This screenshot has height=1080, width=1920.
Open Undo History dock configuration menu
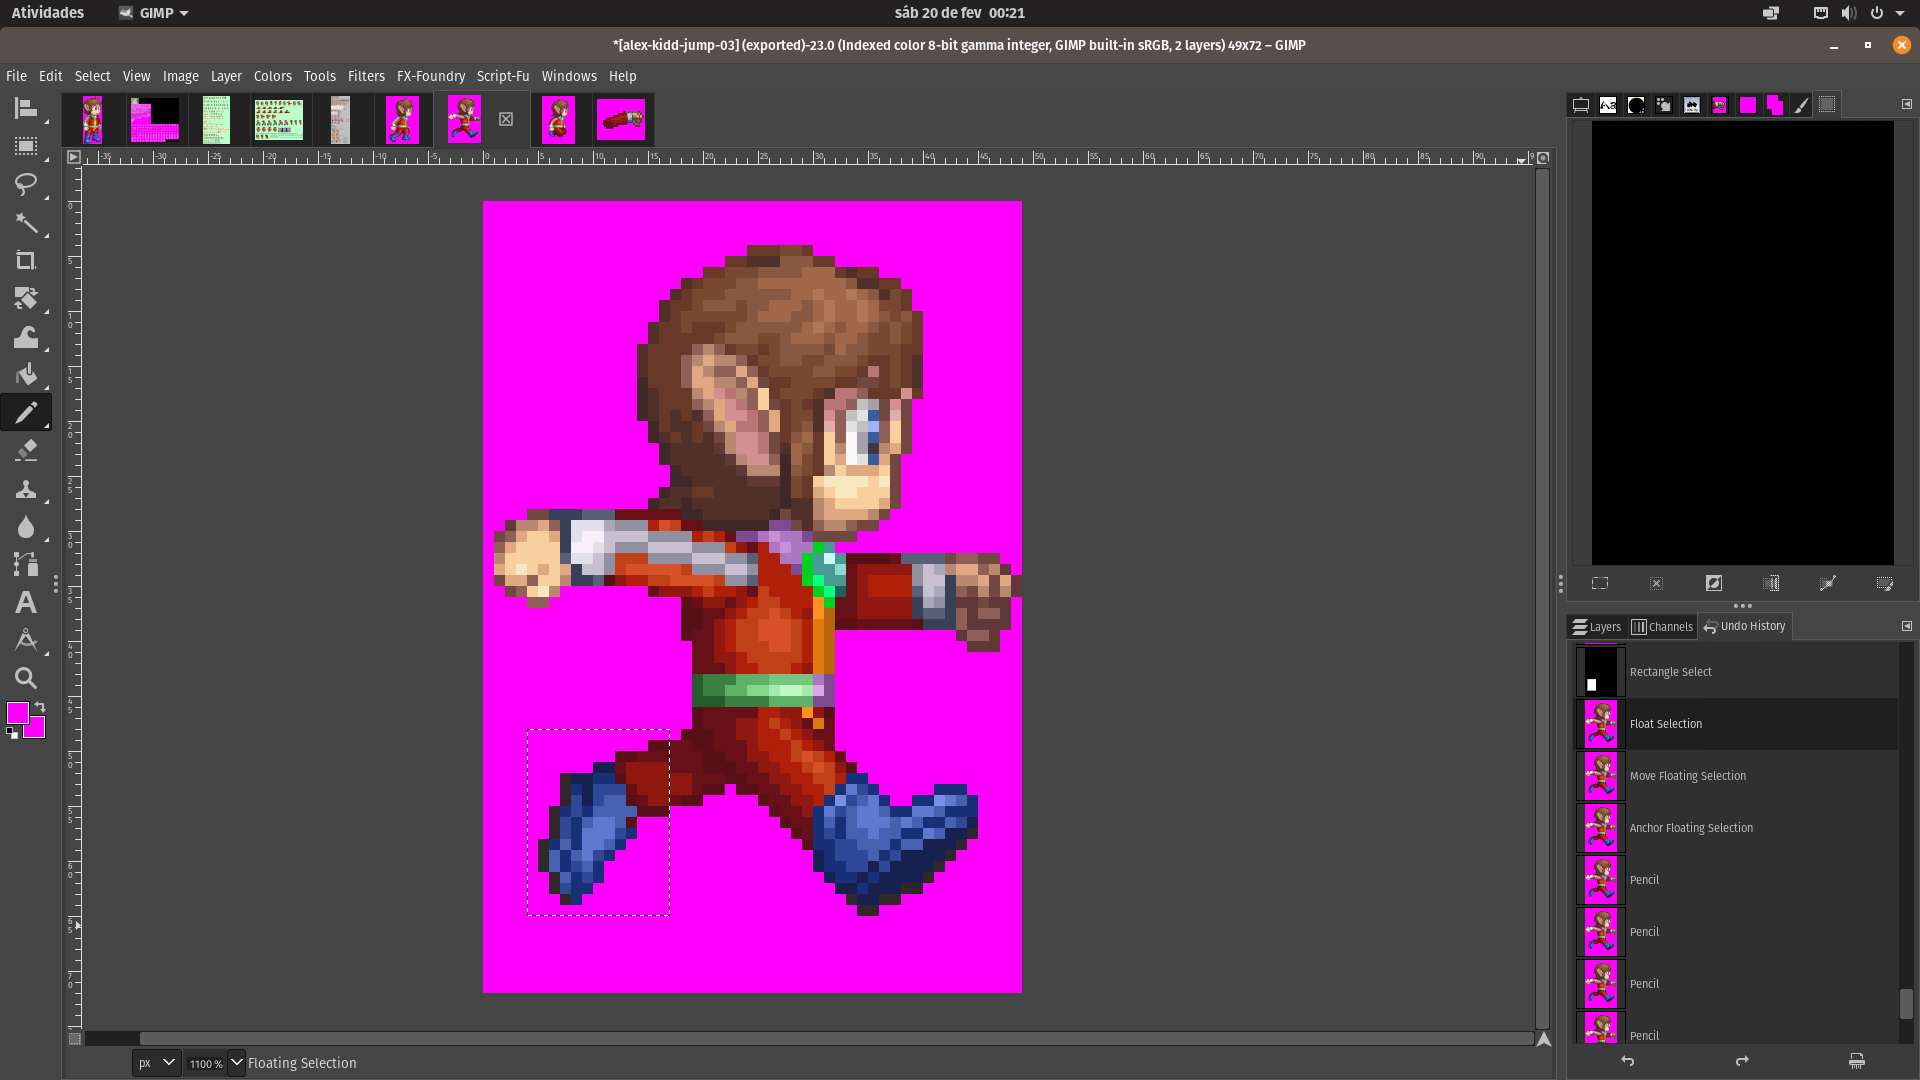1906,626
